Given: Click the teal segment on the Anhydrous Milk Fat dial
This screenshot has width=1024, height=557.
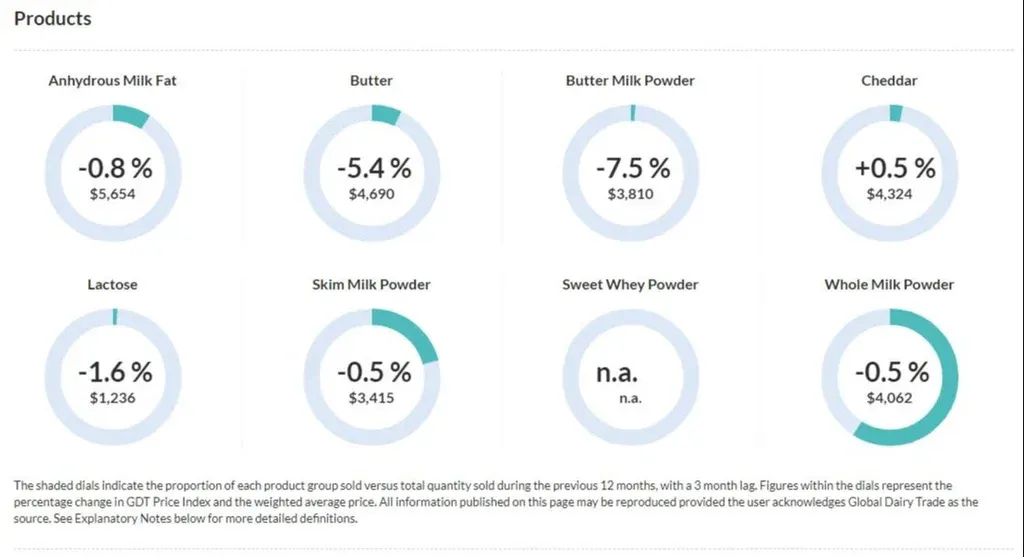Looking at the screenshot, I should click(130, 115).
